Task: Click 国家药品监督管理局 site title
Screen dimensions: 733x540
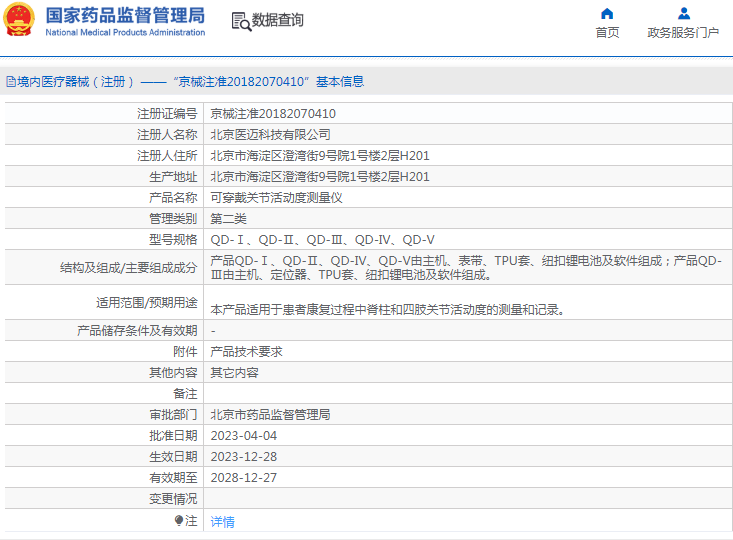Action: click(x=125, y=15)
